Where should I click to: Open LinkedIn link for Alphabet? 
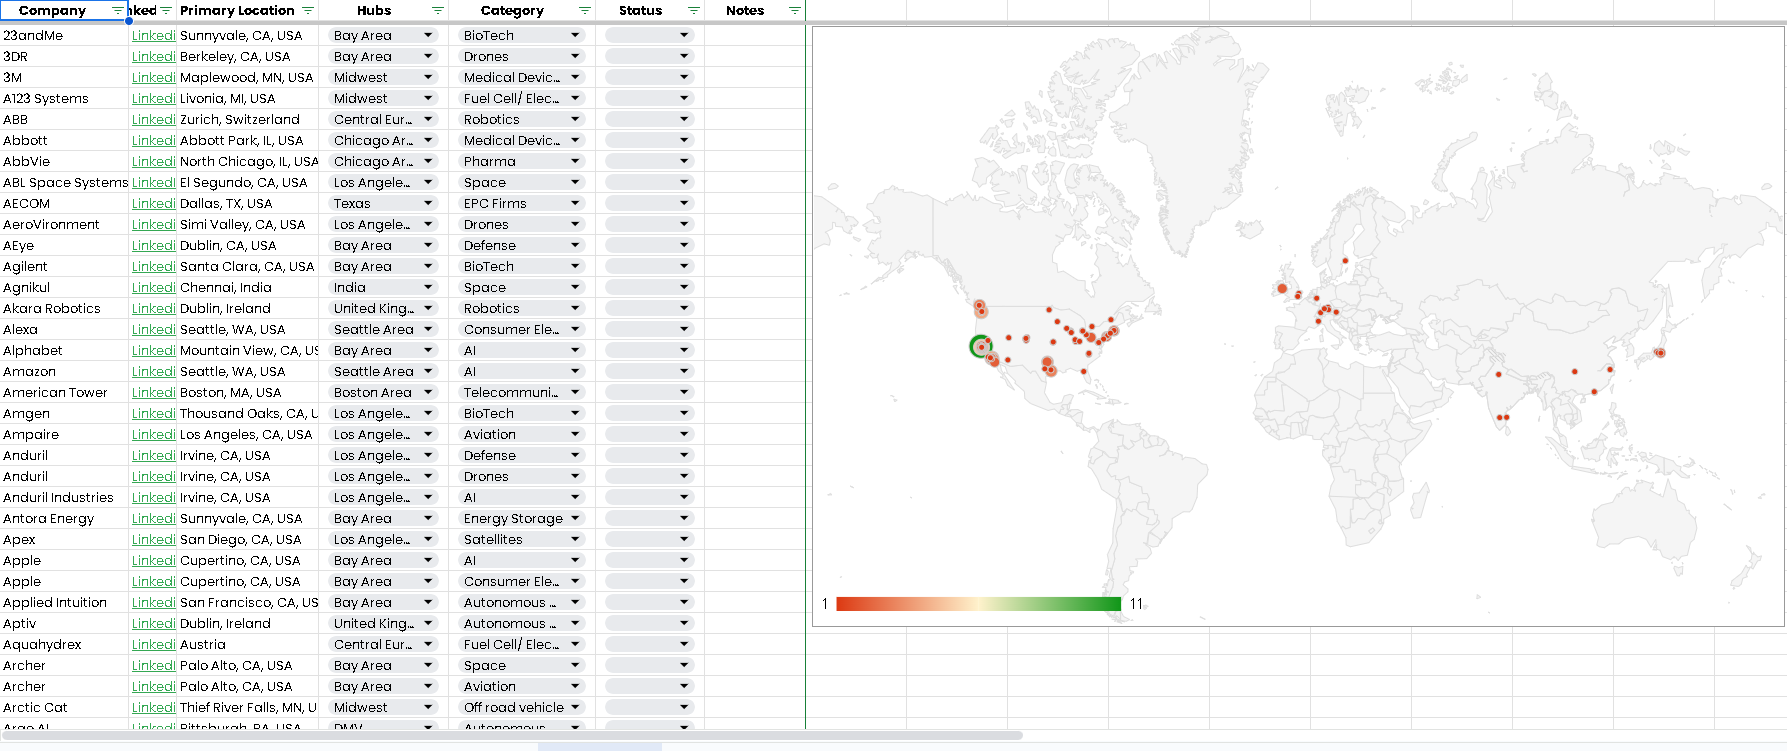(x=153, y=350)
